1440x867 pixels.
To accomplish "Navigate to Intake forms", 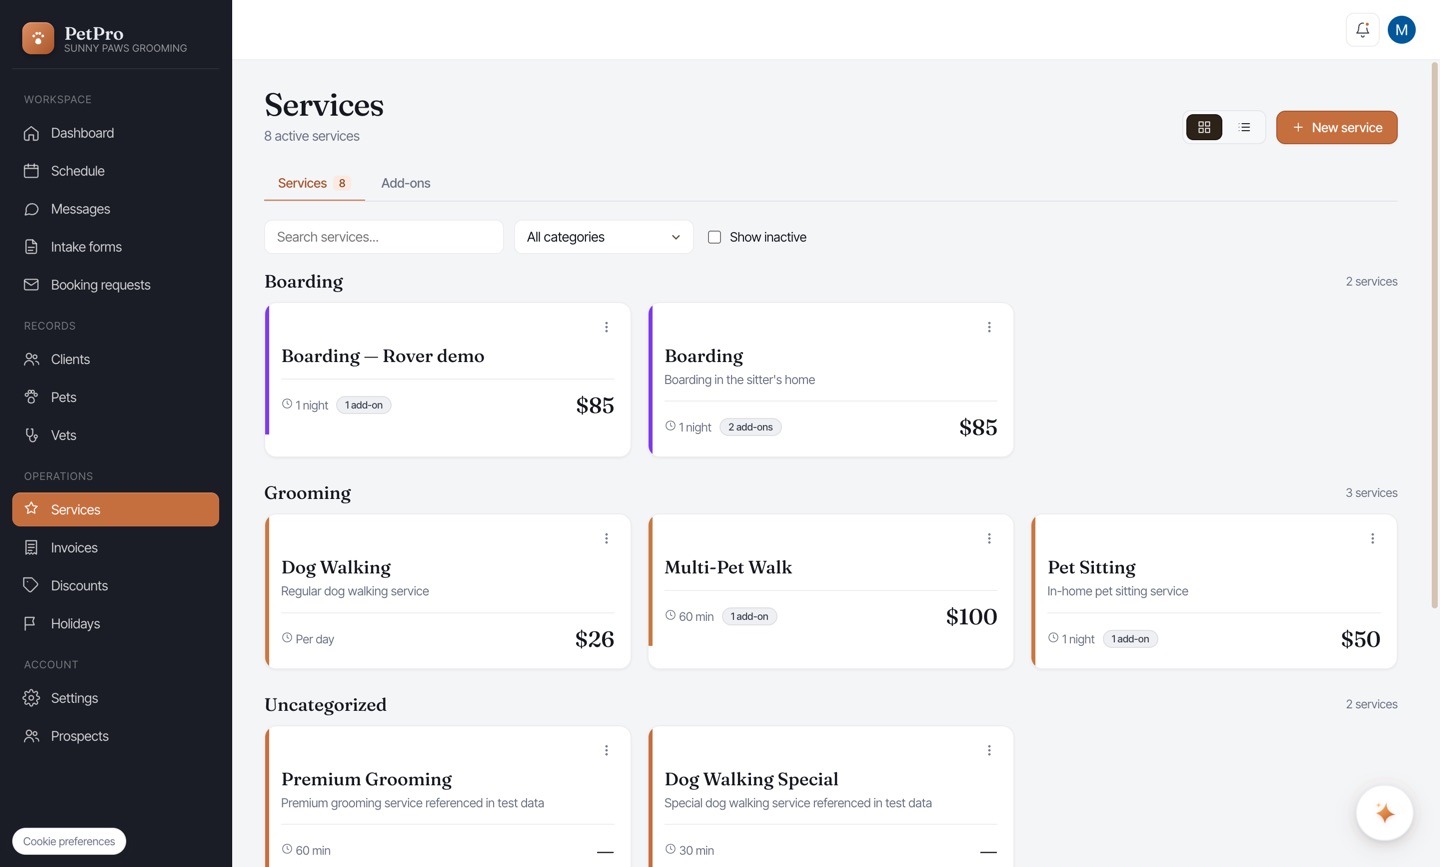I will pos(115,247).
